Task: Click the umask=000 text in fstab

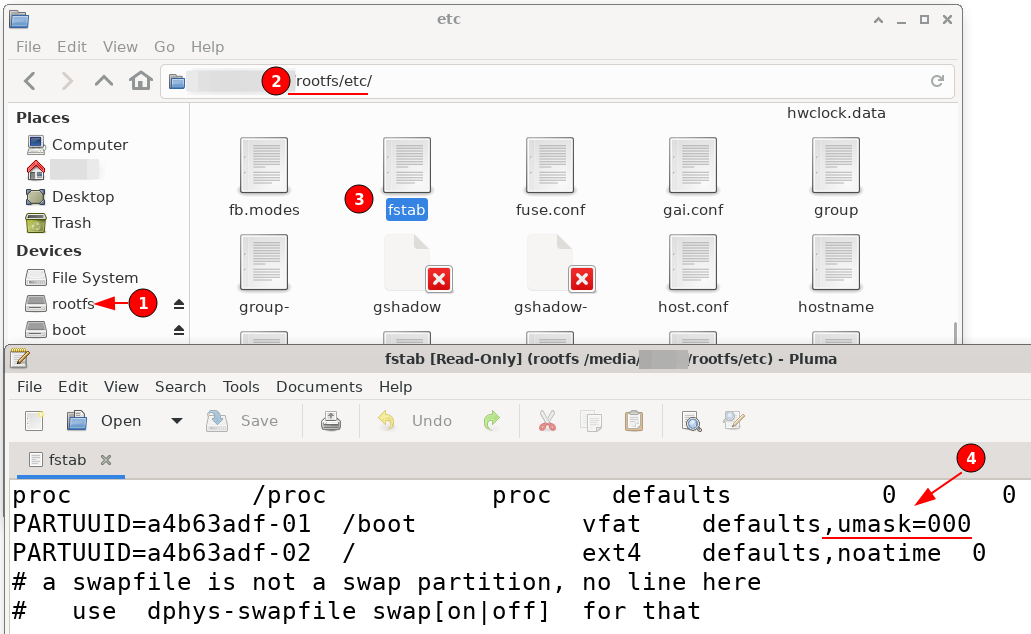Action: pos(903,524)
